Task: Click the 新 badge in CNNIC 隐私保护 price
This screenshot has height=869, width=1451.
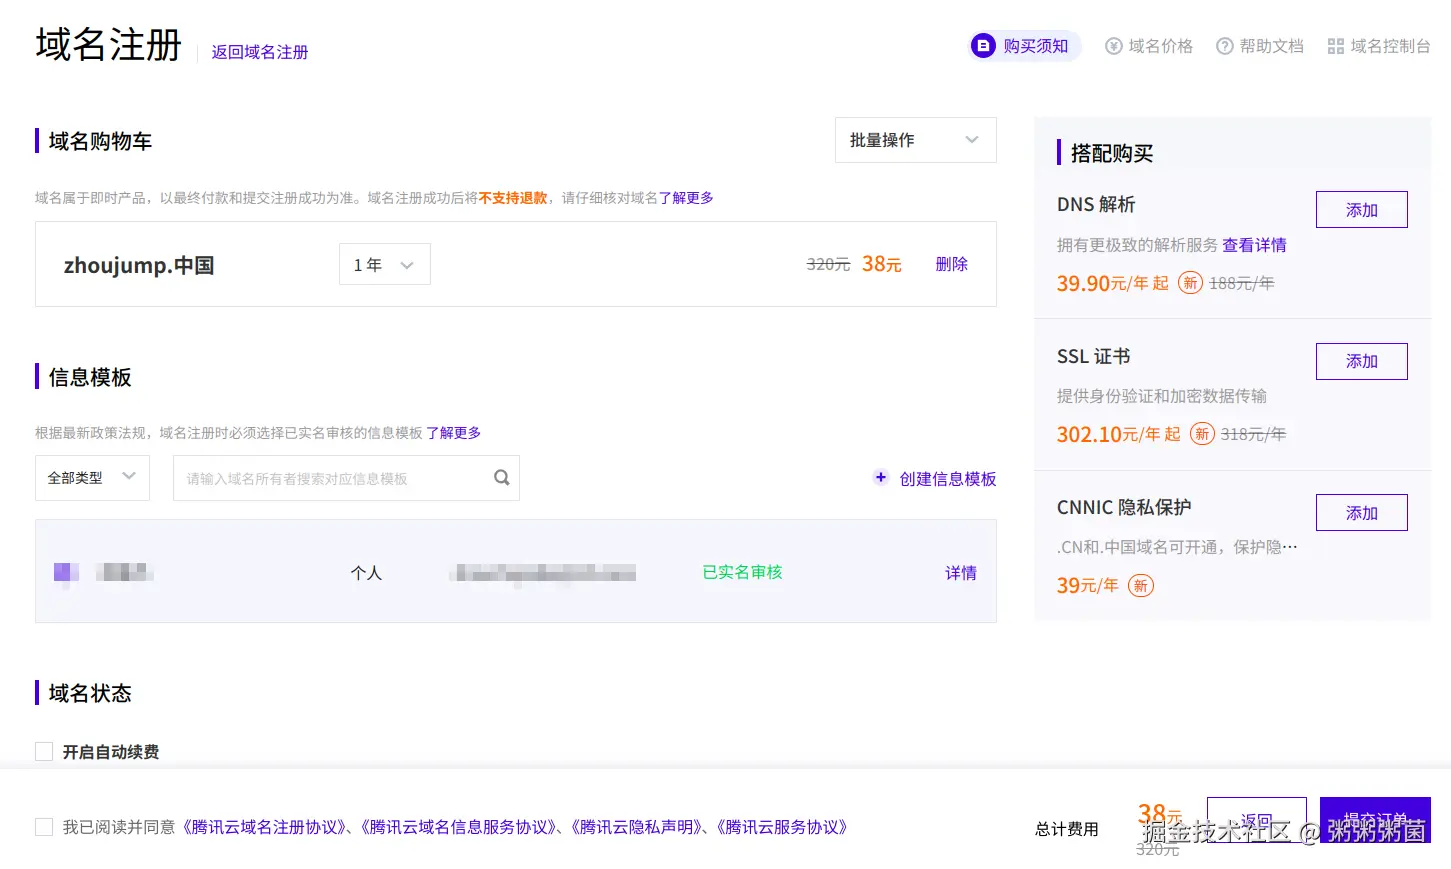Action: click(1141, 586)
